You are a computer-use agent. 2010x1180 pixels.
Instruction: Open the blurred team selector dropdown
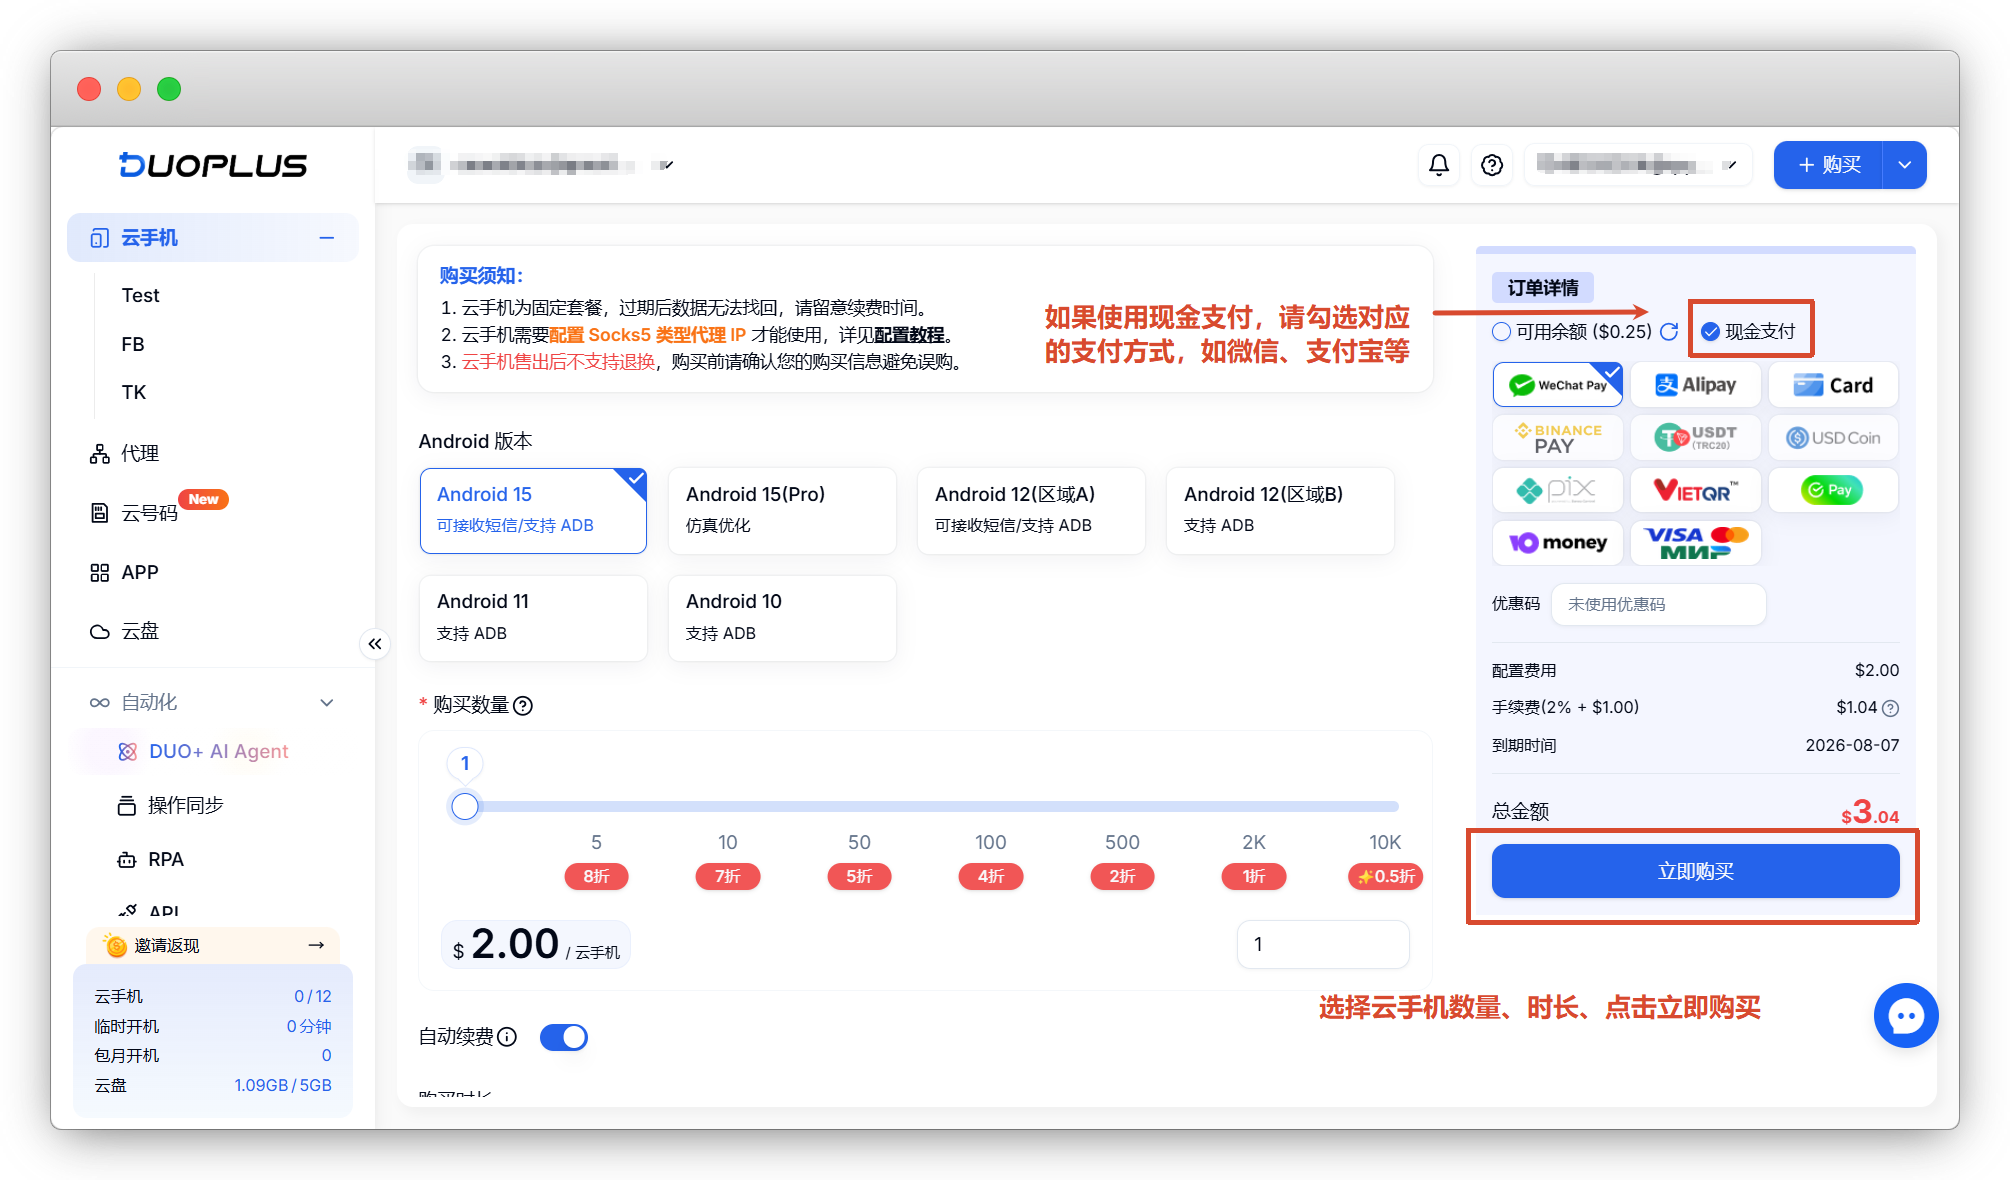pyautogui.click(x=541, y=165)
